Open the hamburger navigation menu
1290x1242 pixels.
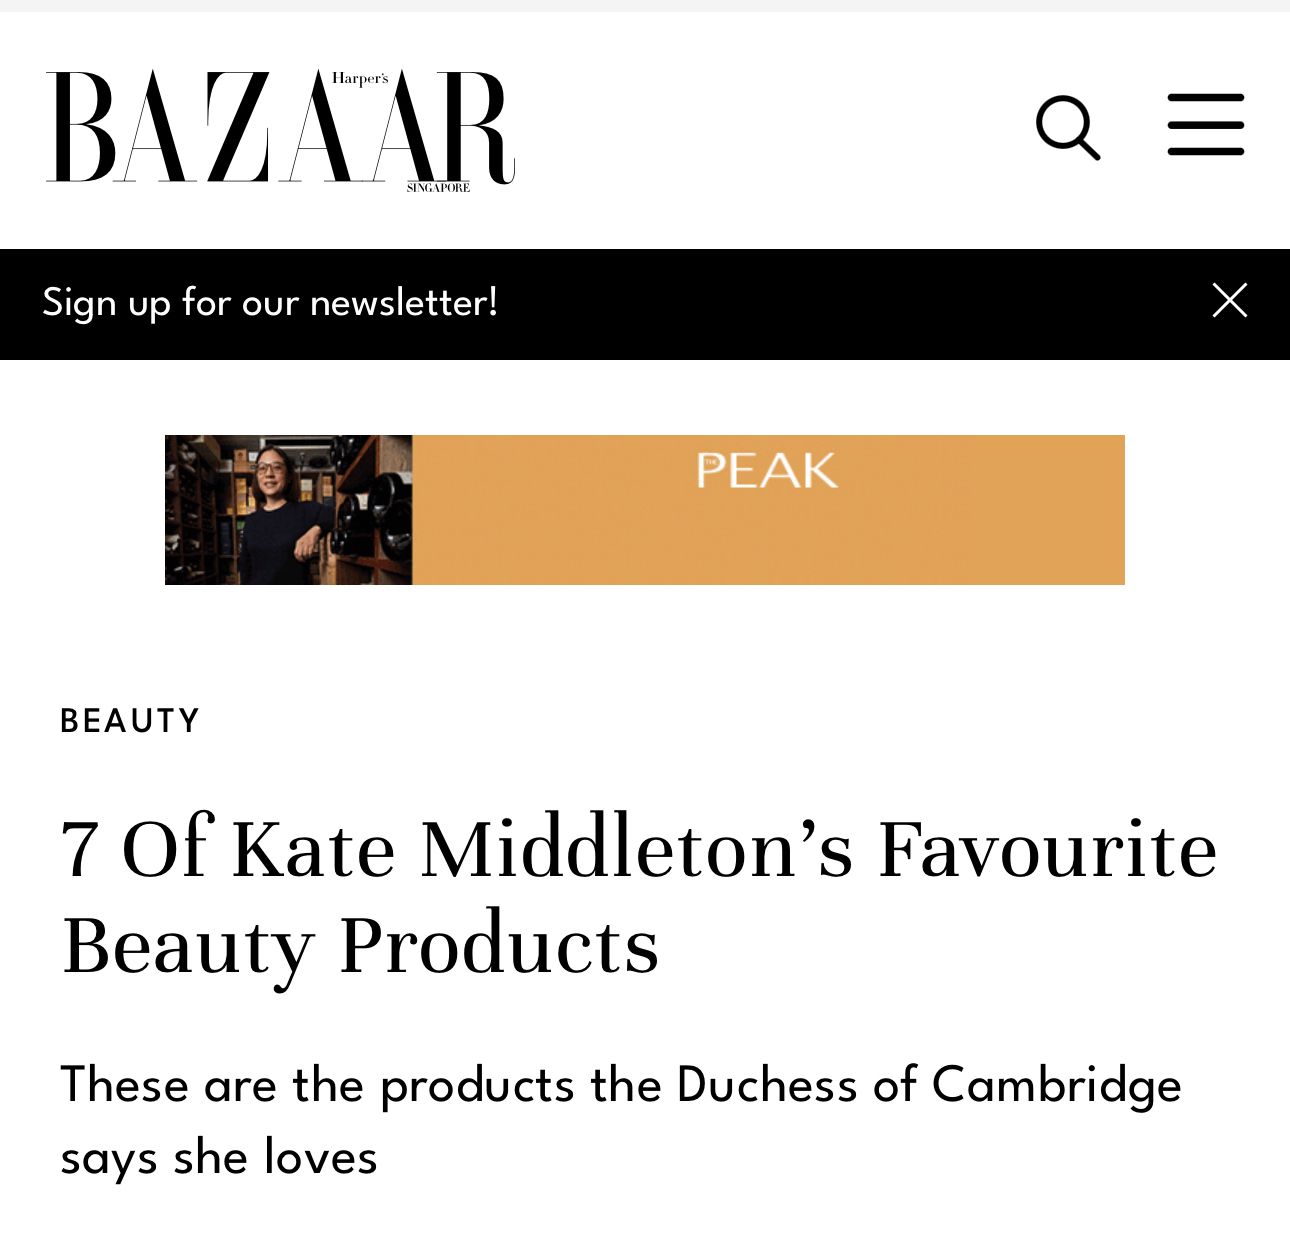tap(1206, 125)
